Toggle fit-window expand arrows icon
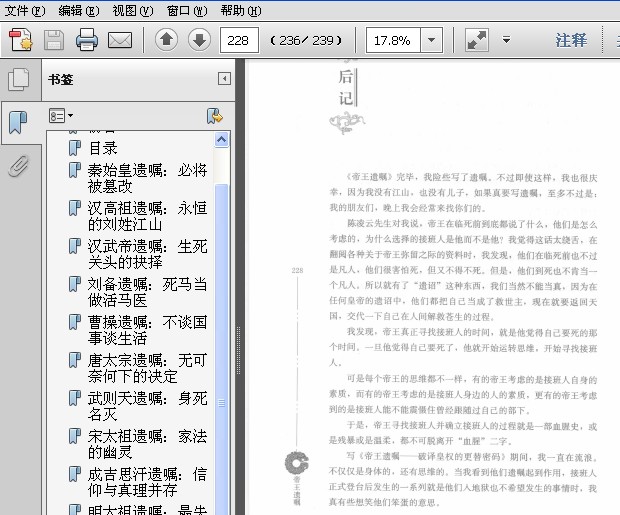 pyautogui.click(x=477, y=40)
